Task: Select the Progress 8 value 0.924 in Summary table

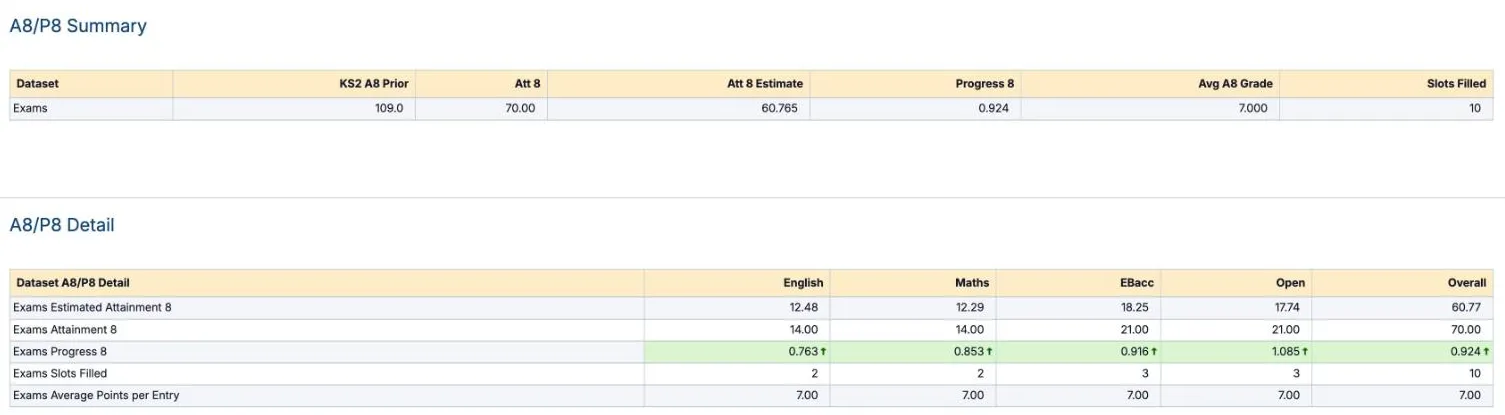Action: coord(994,108)
